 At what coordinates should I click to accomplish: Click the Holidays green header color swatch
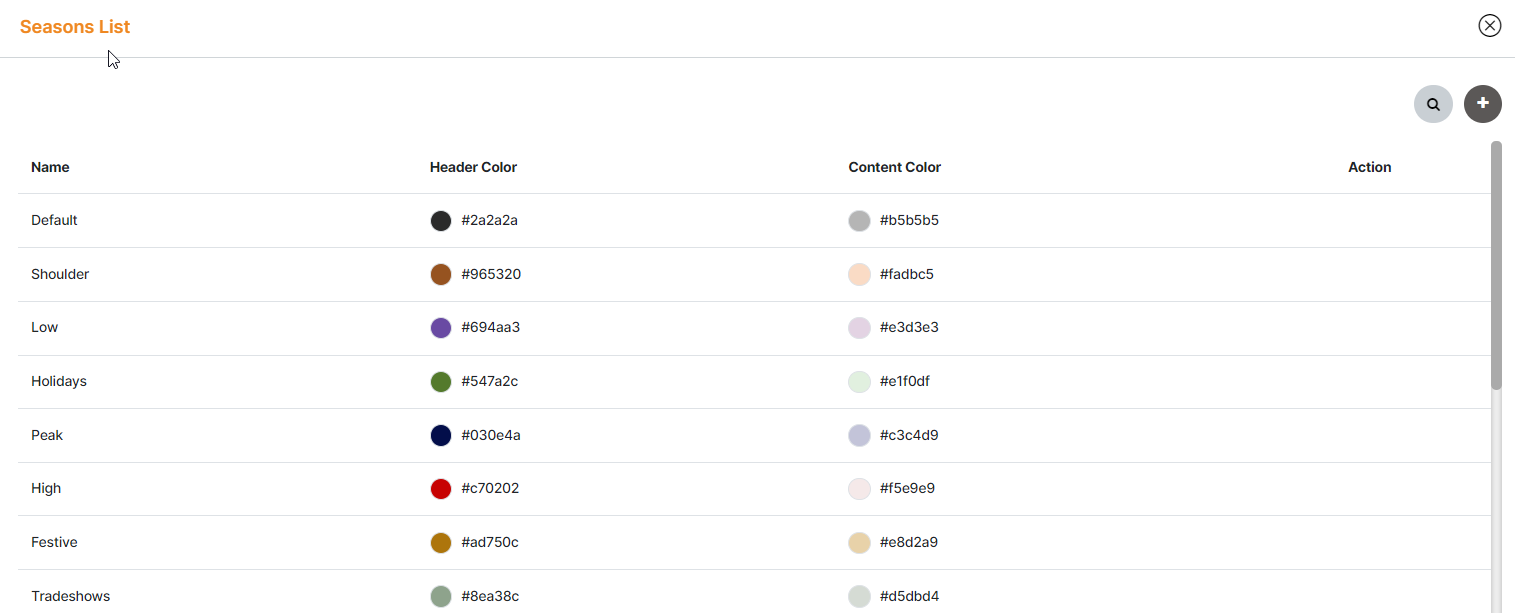(x=441, y=382)
